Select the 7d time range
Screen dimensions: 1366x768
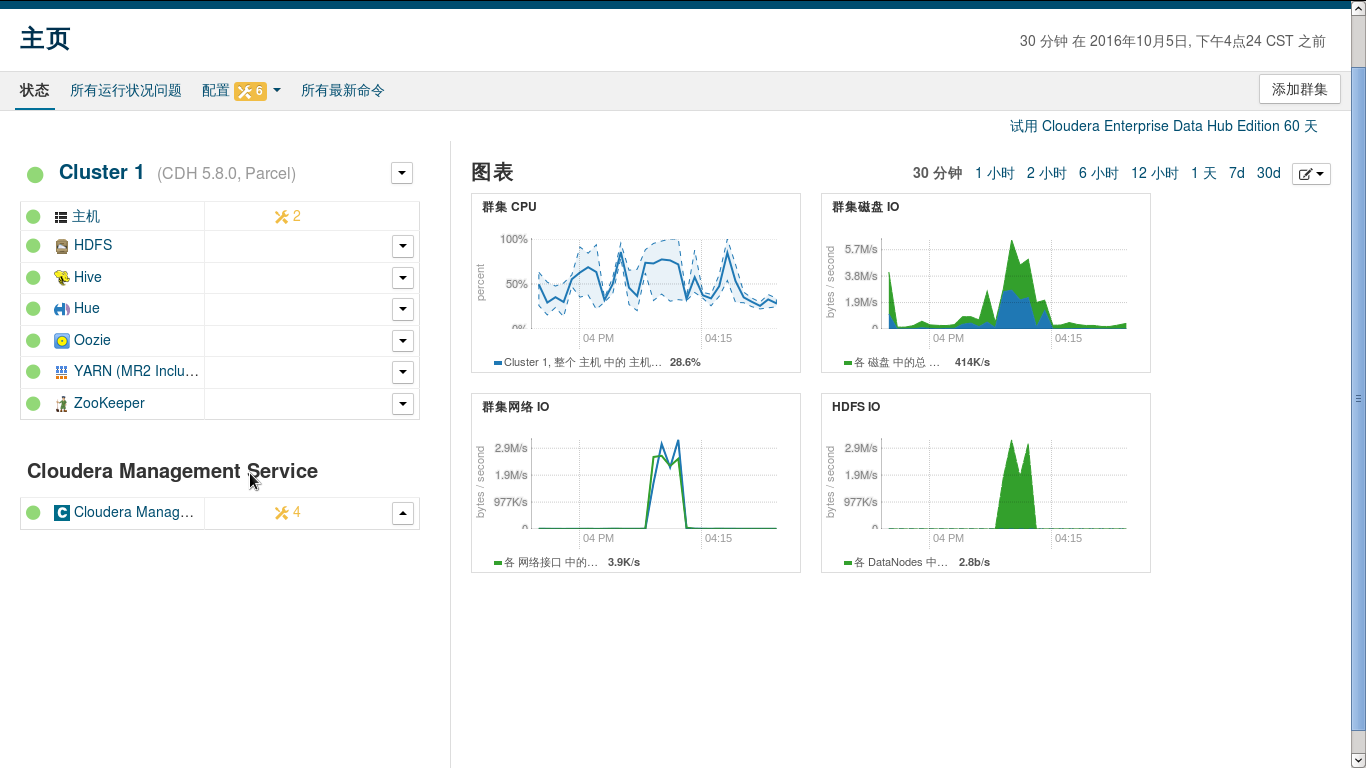tap(1237, 173)
